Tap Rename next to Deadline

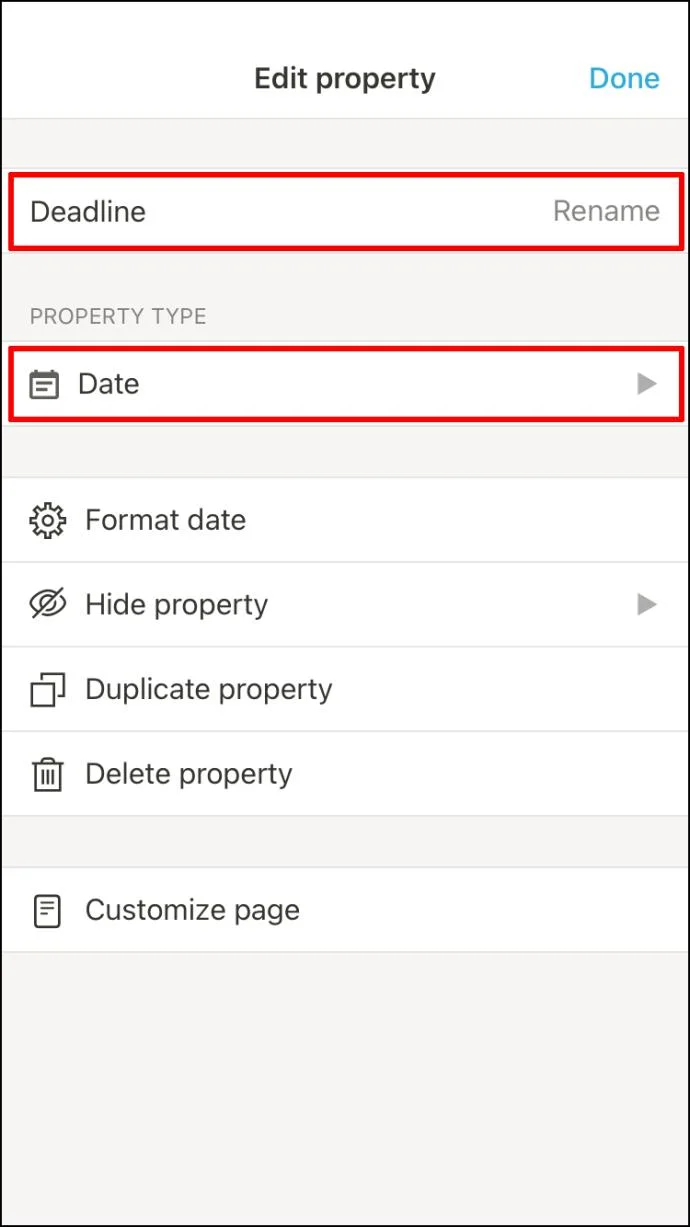[606, 211]
